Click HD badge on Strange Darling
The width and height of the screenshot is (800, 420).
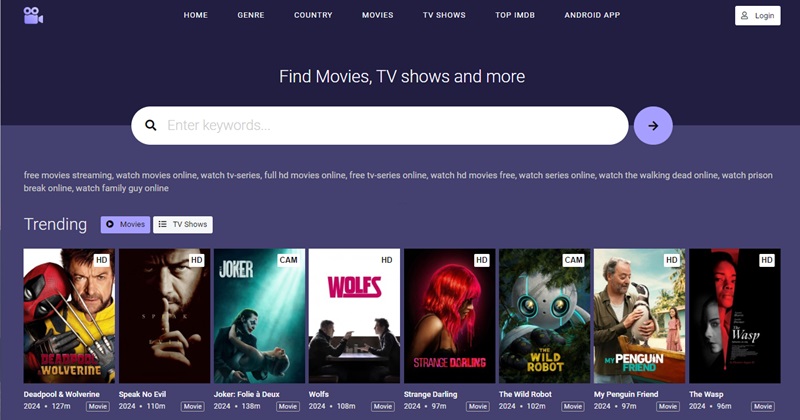(482, 260)
